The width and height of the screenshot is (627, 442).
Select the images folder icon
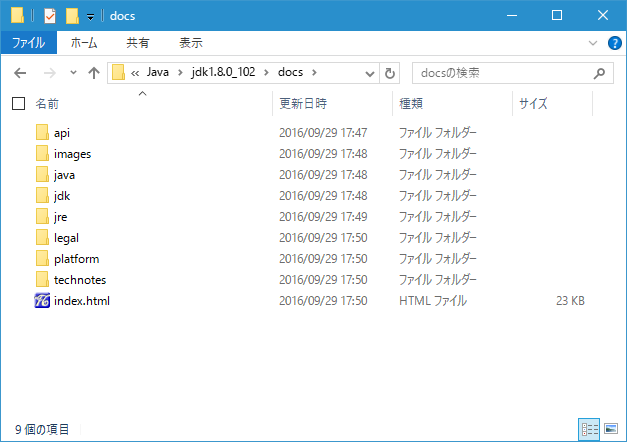42,154
